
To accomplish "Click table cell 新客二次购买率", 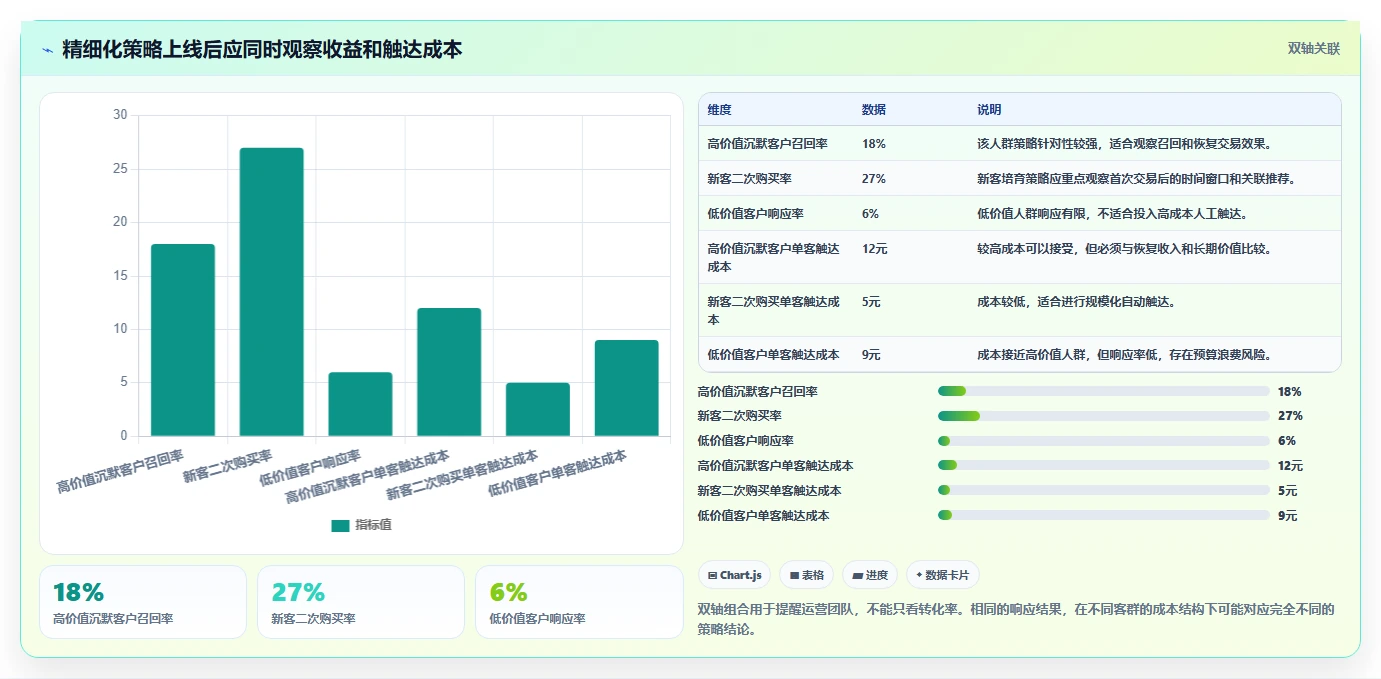I will pos(750,179).
